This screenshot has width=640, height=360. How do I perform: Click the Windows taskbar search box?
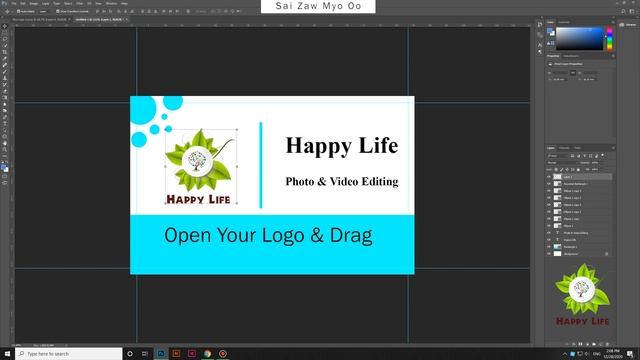69,353
